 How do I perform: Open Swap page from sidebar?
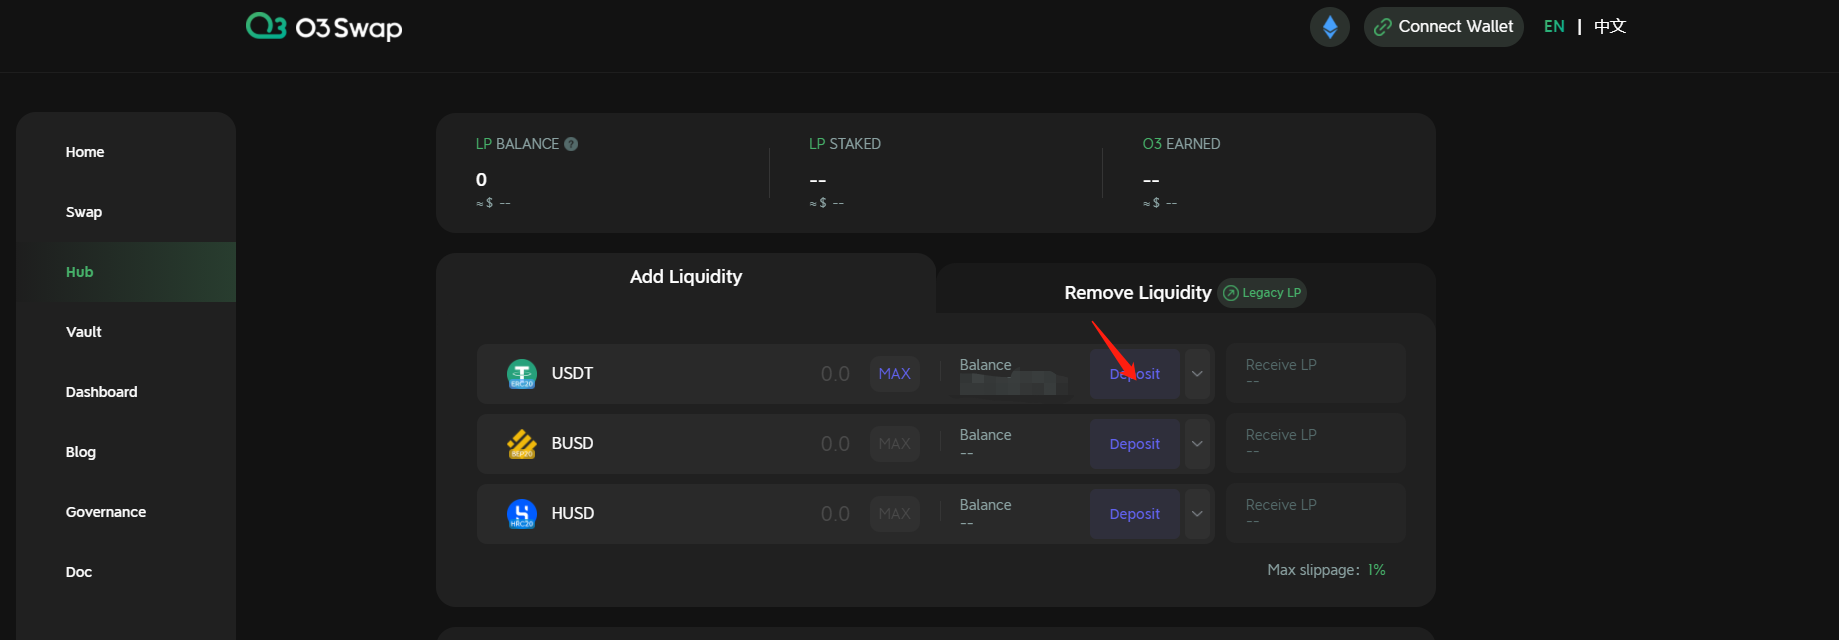tap(84, 212)
